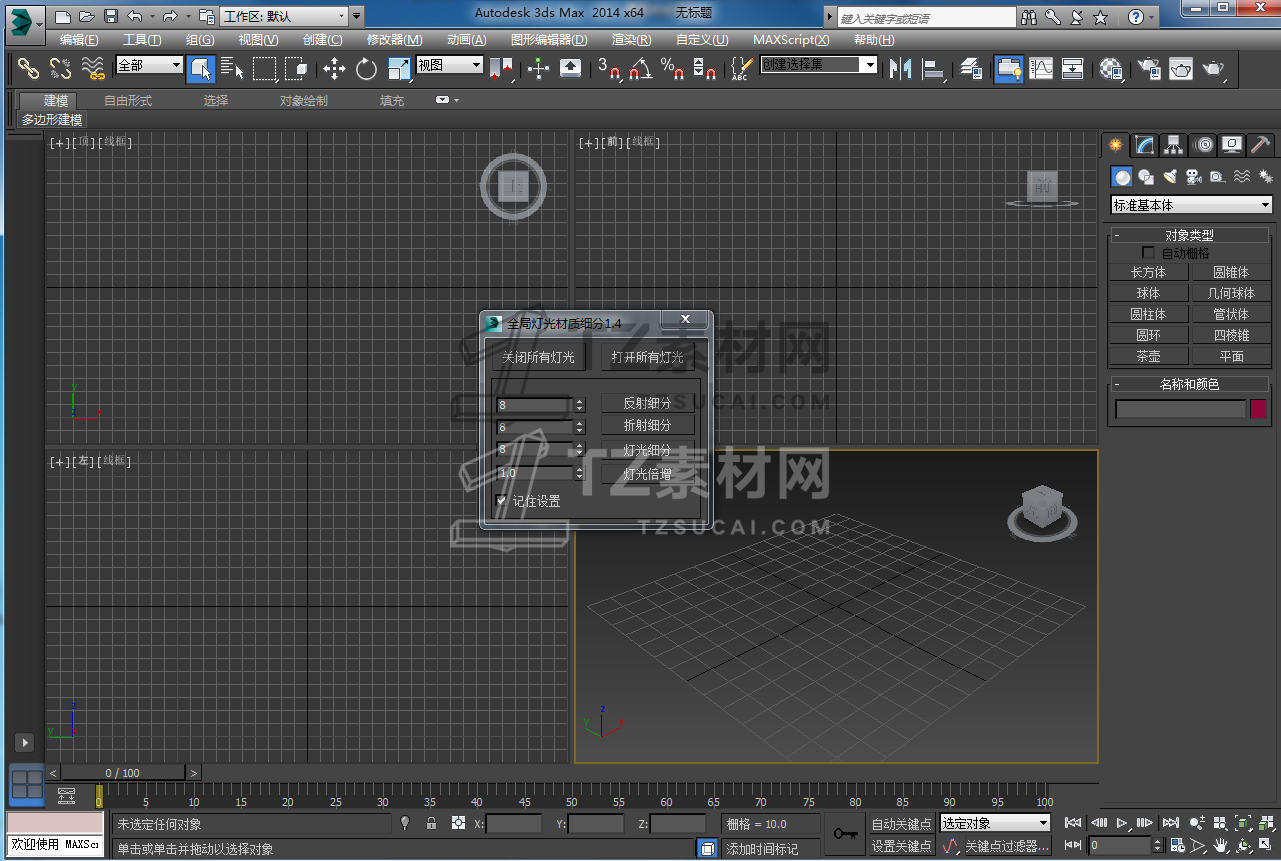This screenshot has width=1281, height=861.
Task: Toggle the Spinner Snap icon
Action: coord(704,68)
